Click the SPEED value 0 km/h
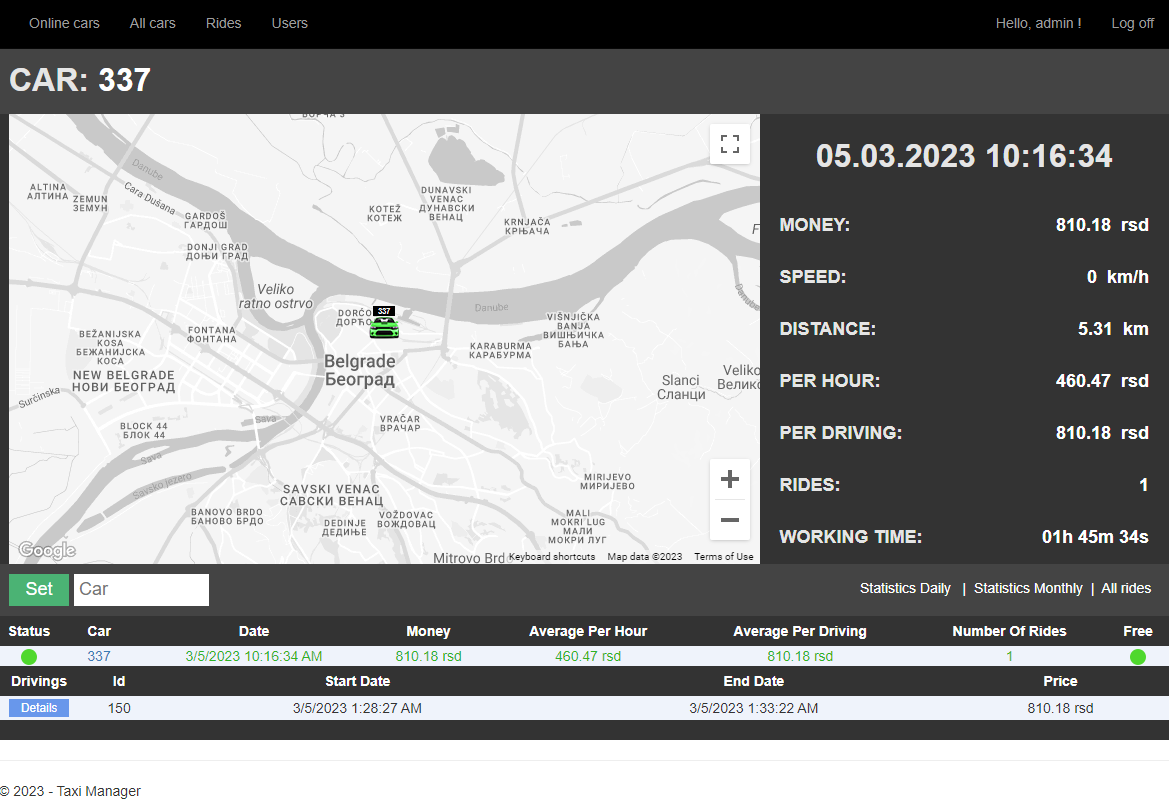 (x=1118, y=277)
